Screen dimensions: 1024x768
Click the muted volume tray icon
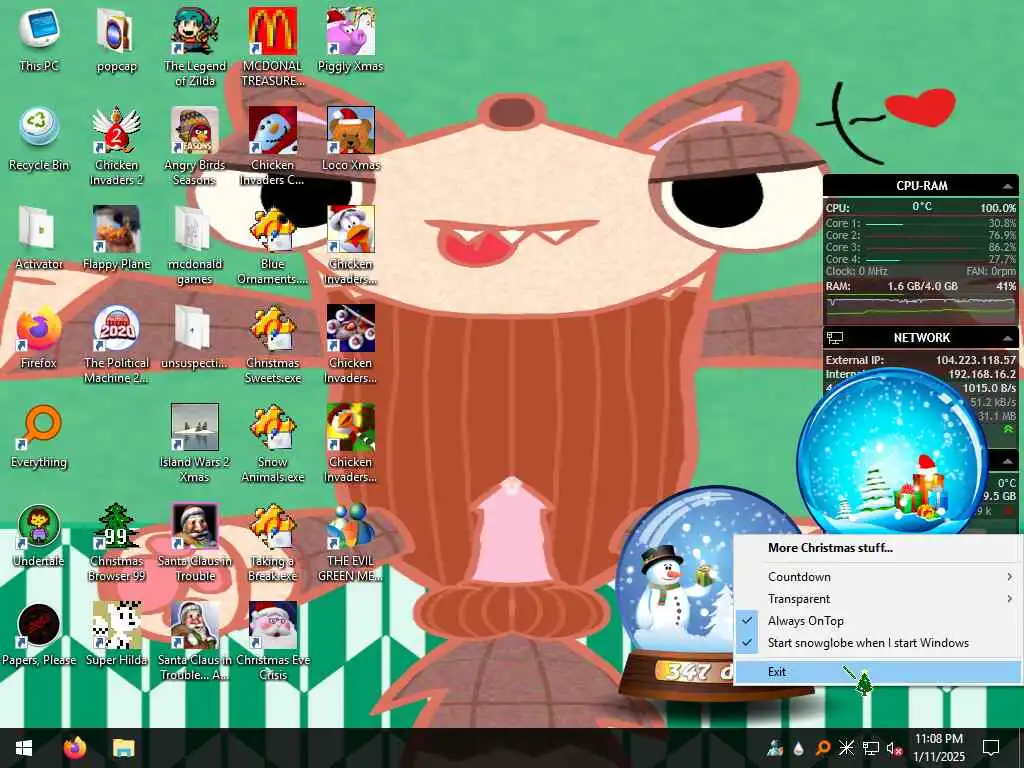tap(895, 748)
